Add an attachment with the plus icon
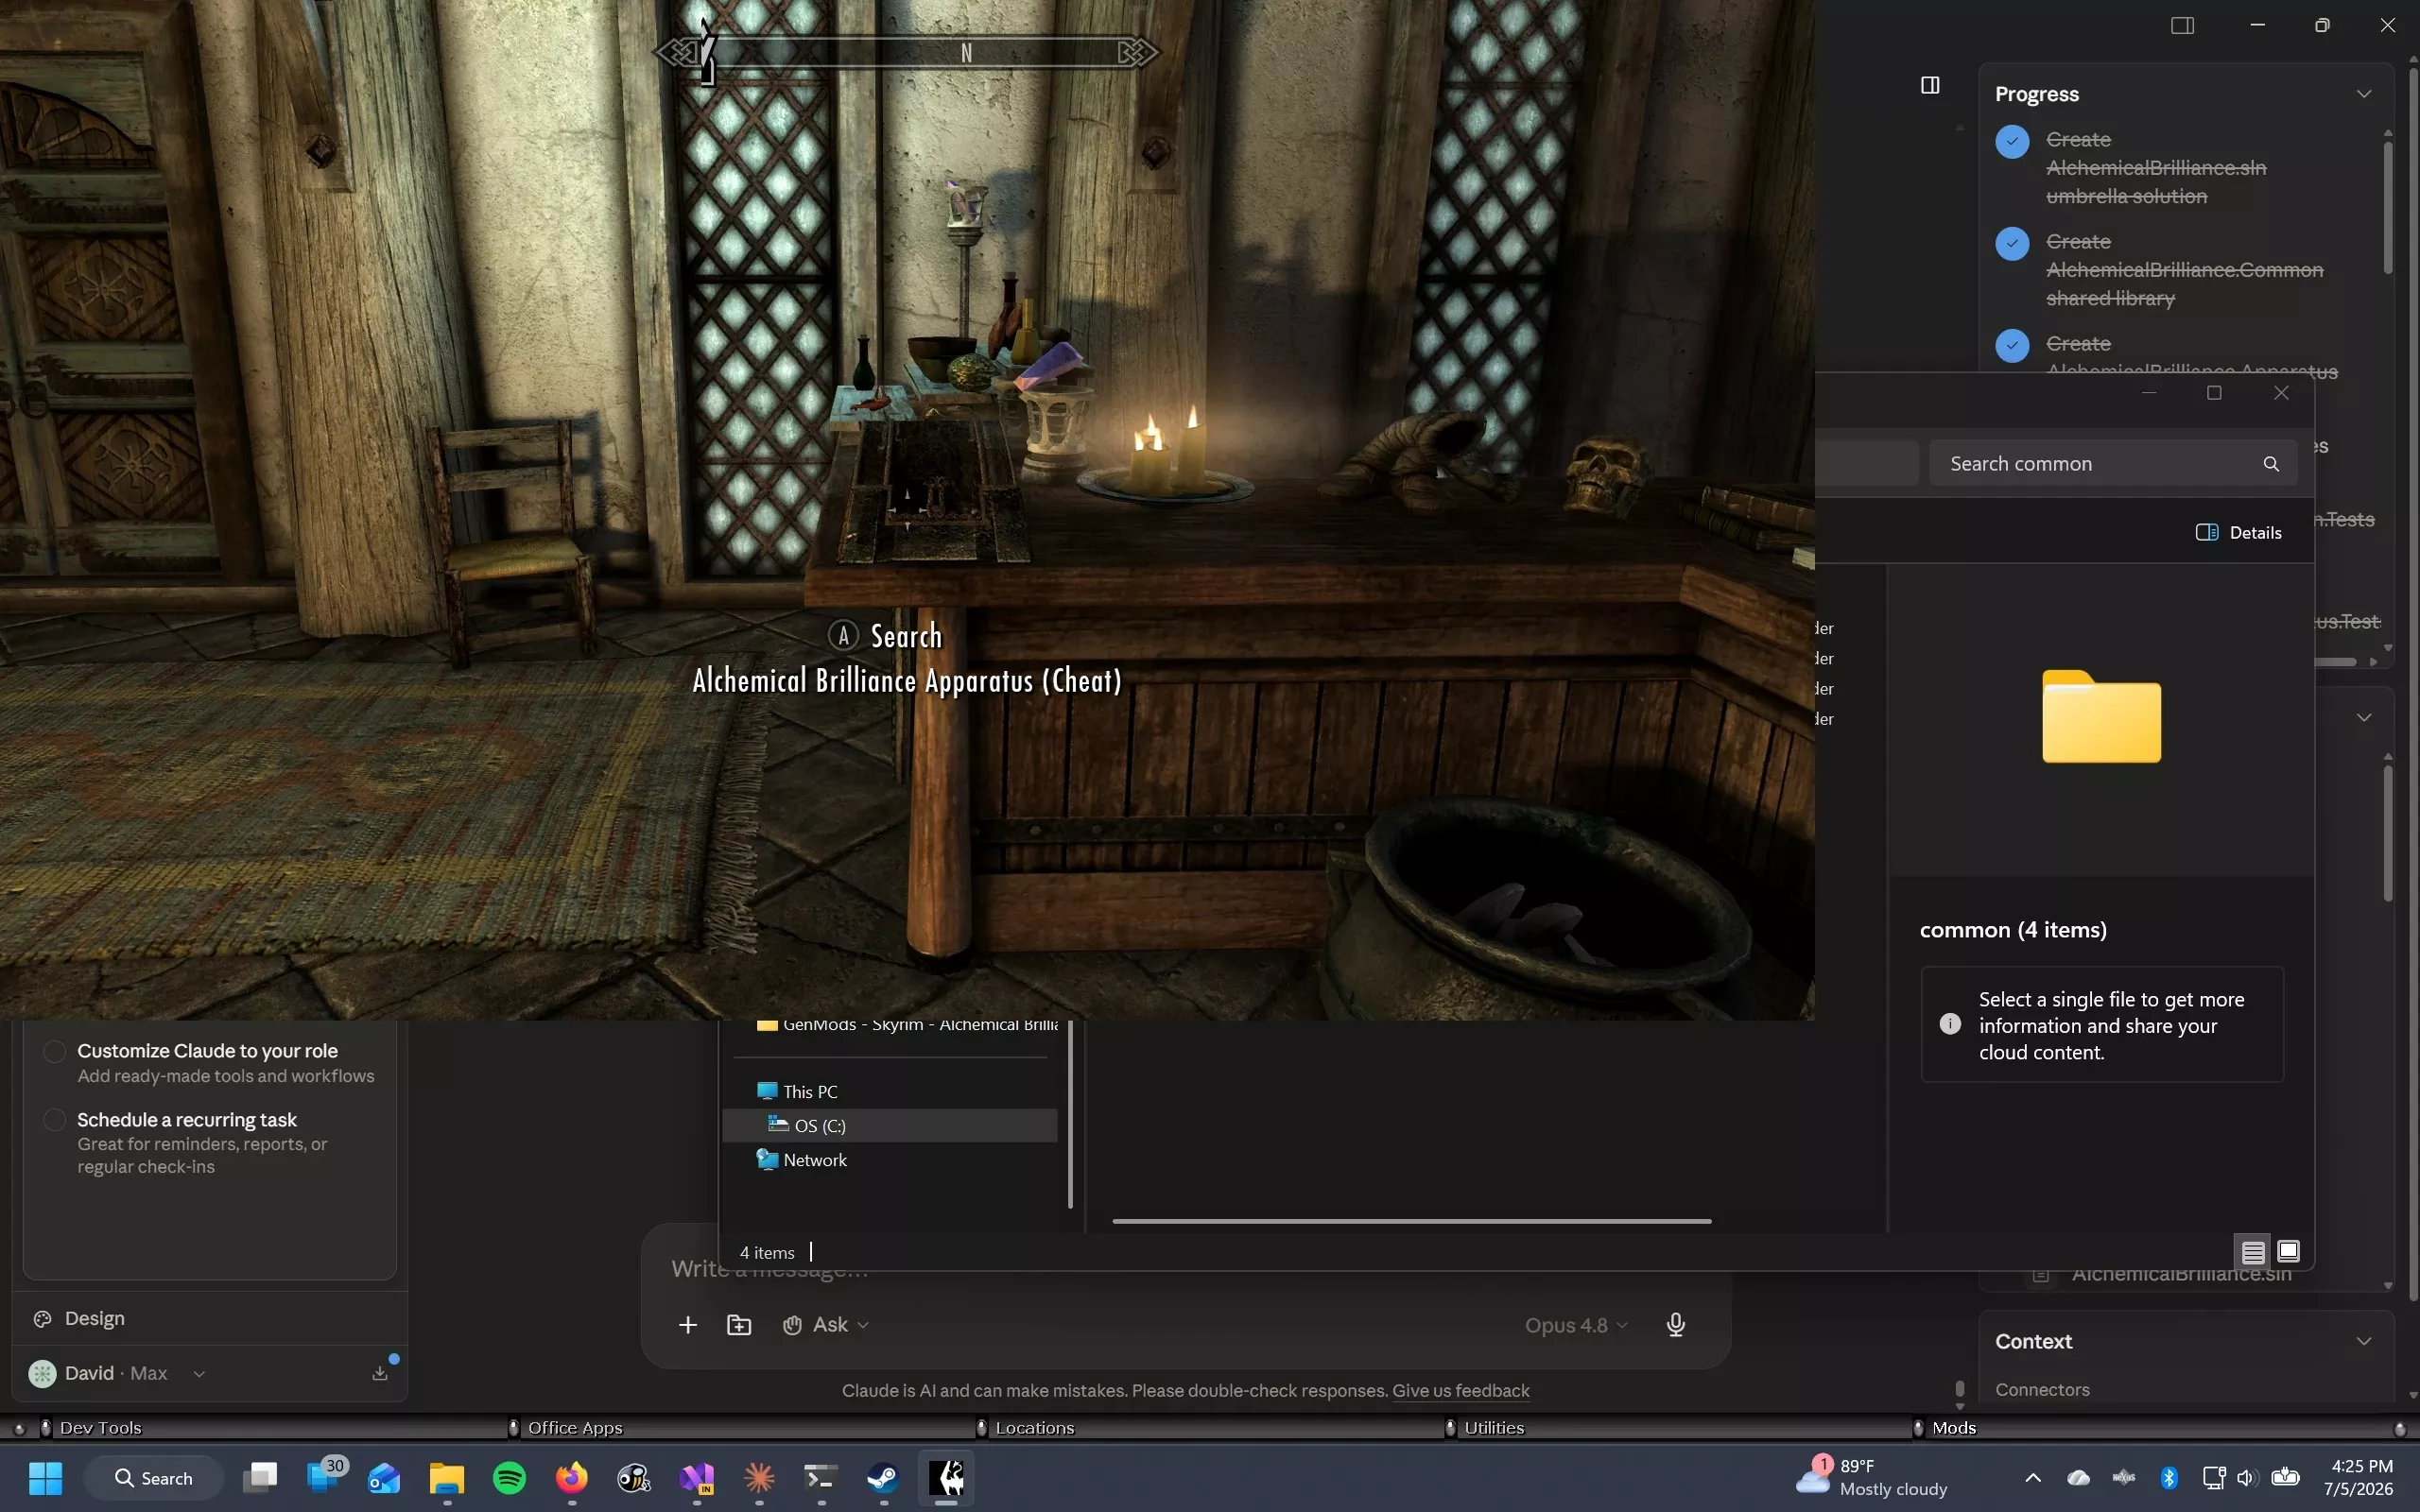This screenshot has width=2420, height=1512. [688, 1325]
